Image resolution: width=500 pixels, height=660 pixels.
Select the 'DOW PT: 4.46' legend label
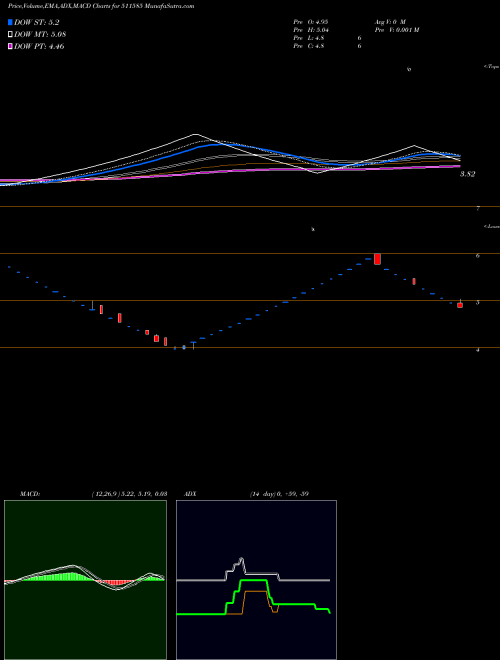tap(39, 47)
